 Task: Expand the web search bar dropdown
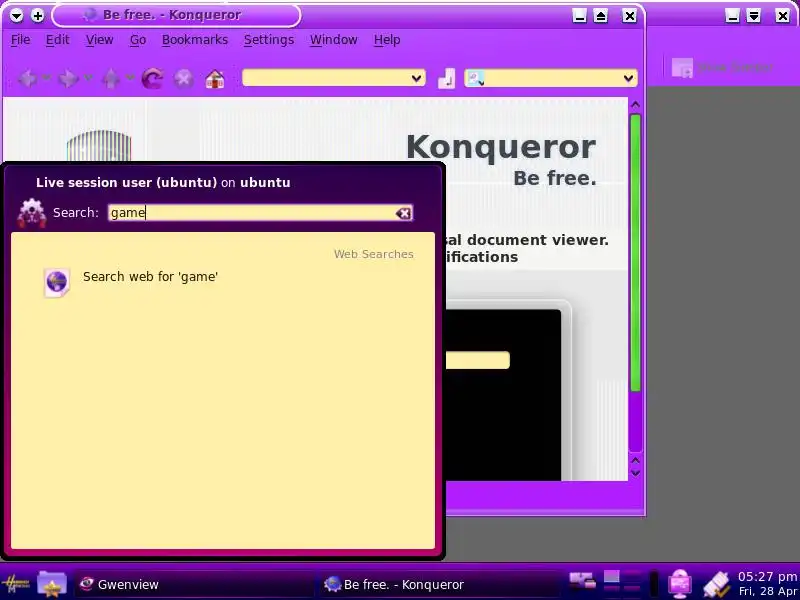coord(628,78)
